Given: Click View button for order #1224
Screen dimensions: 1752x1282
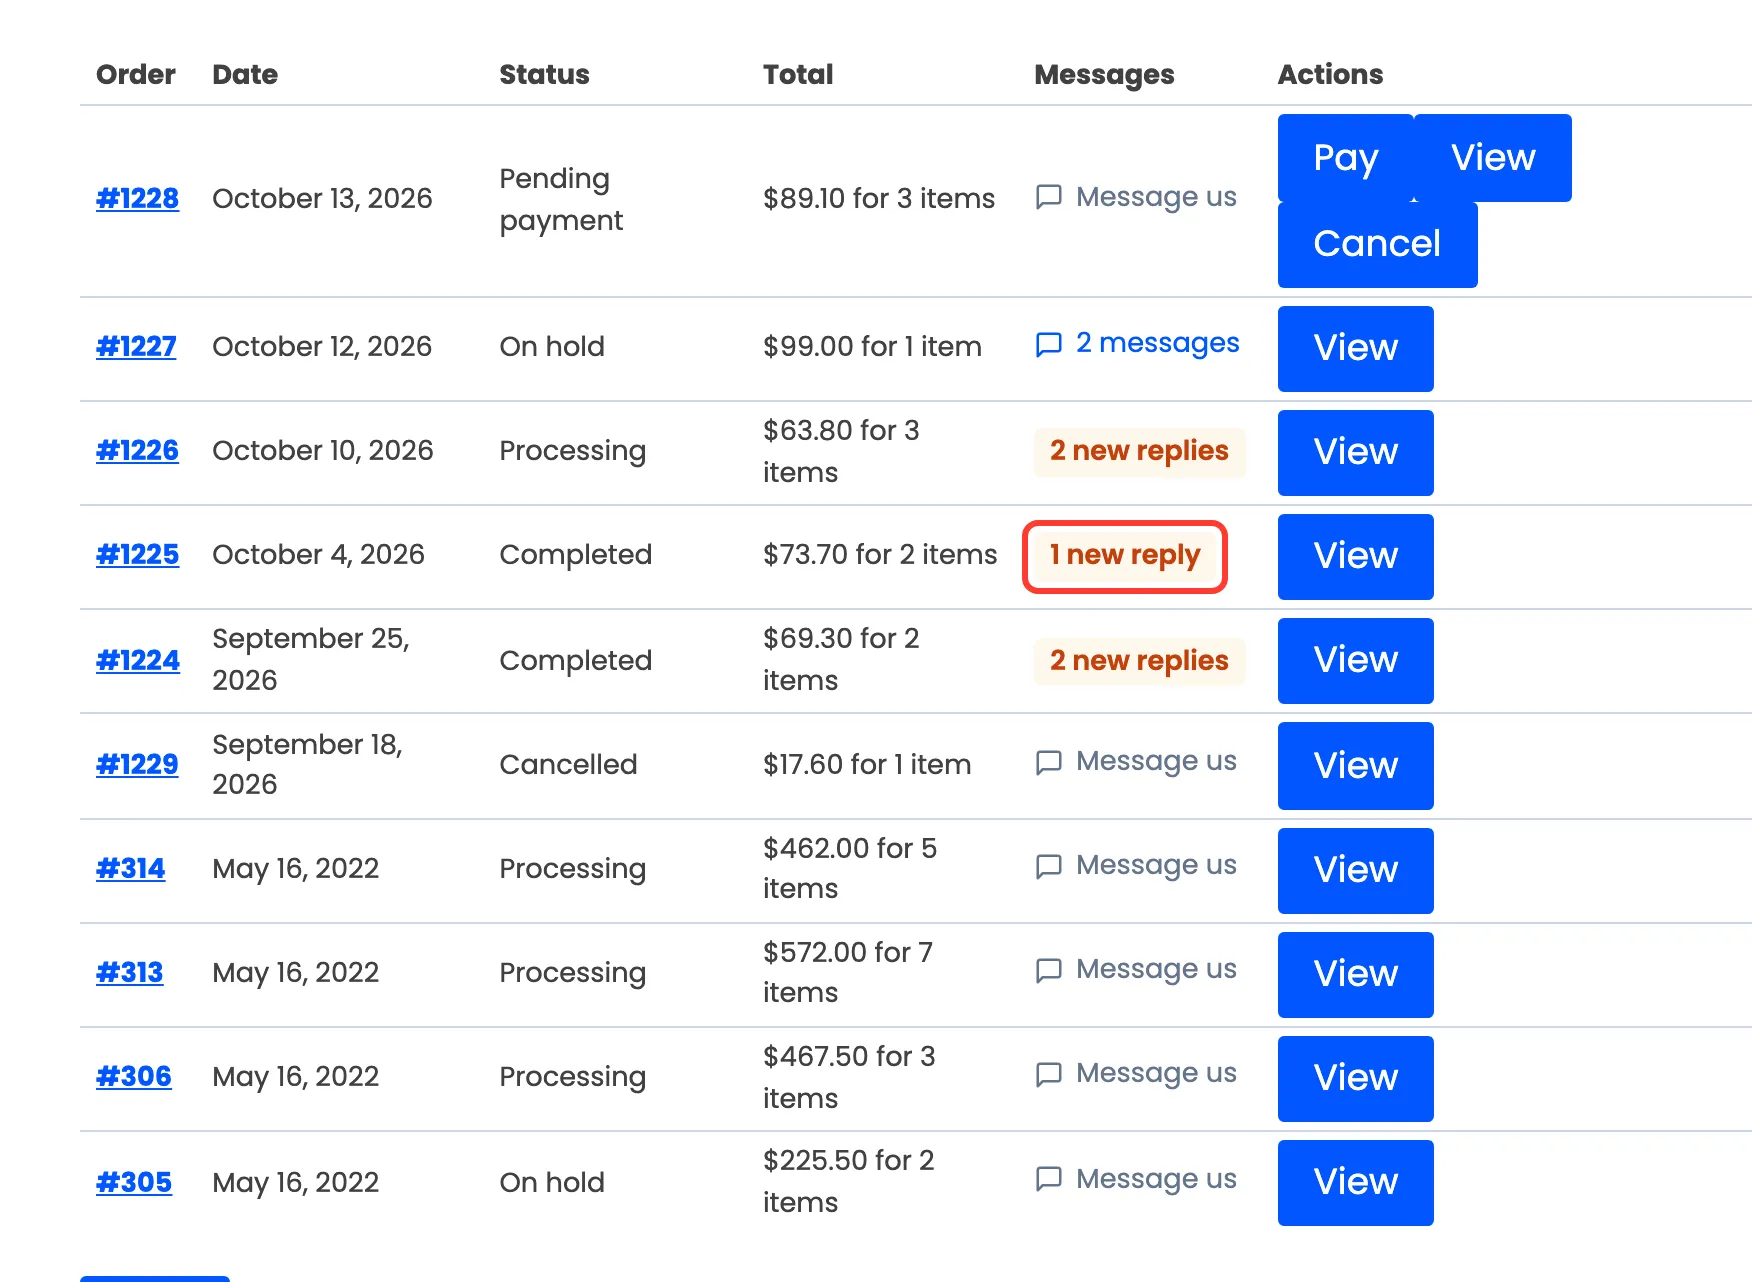Looking at the screenshot, I should pos(1355,660).
